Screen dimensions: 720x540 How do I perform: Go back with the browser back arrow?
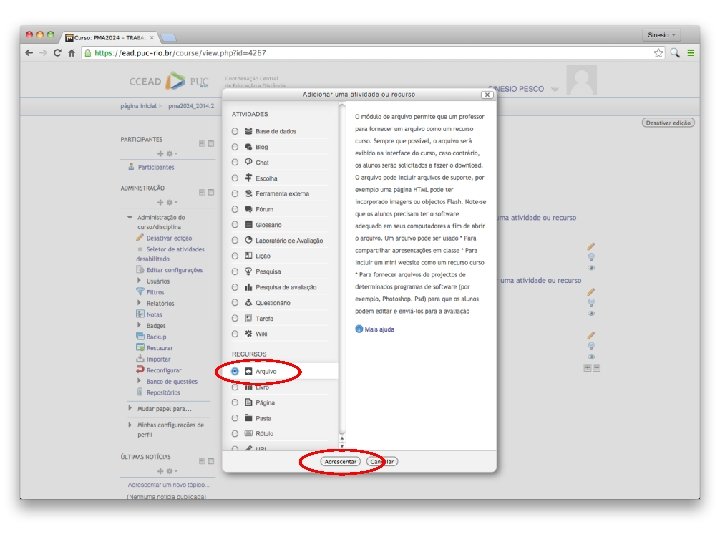tap(29, 53)
